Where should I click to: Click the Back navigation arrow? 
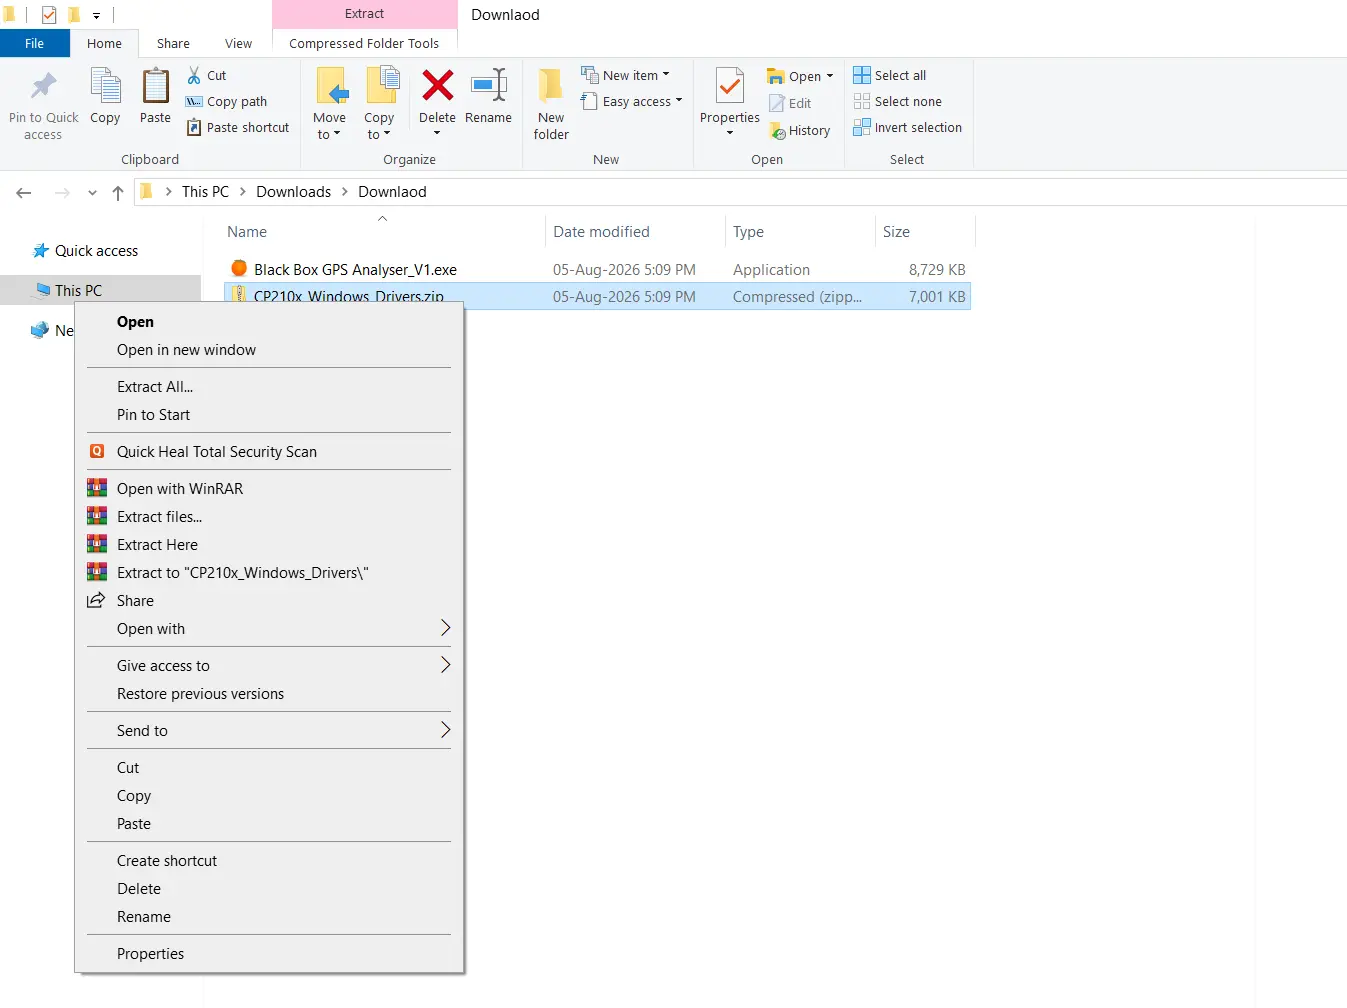click(24, 192)
